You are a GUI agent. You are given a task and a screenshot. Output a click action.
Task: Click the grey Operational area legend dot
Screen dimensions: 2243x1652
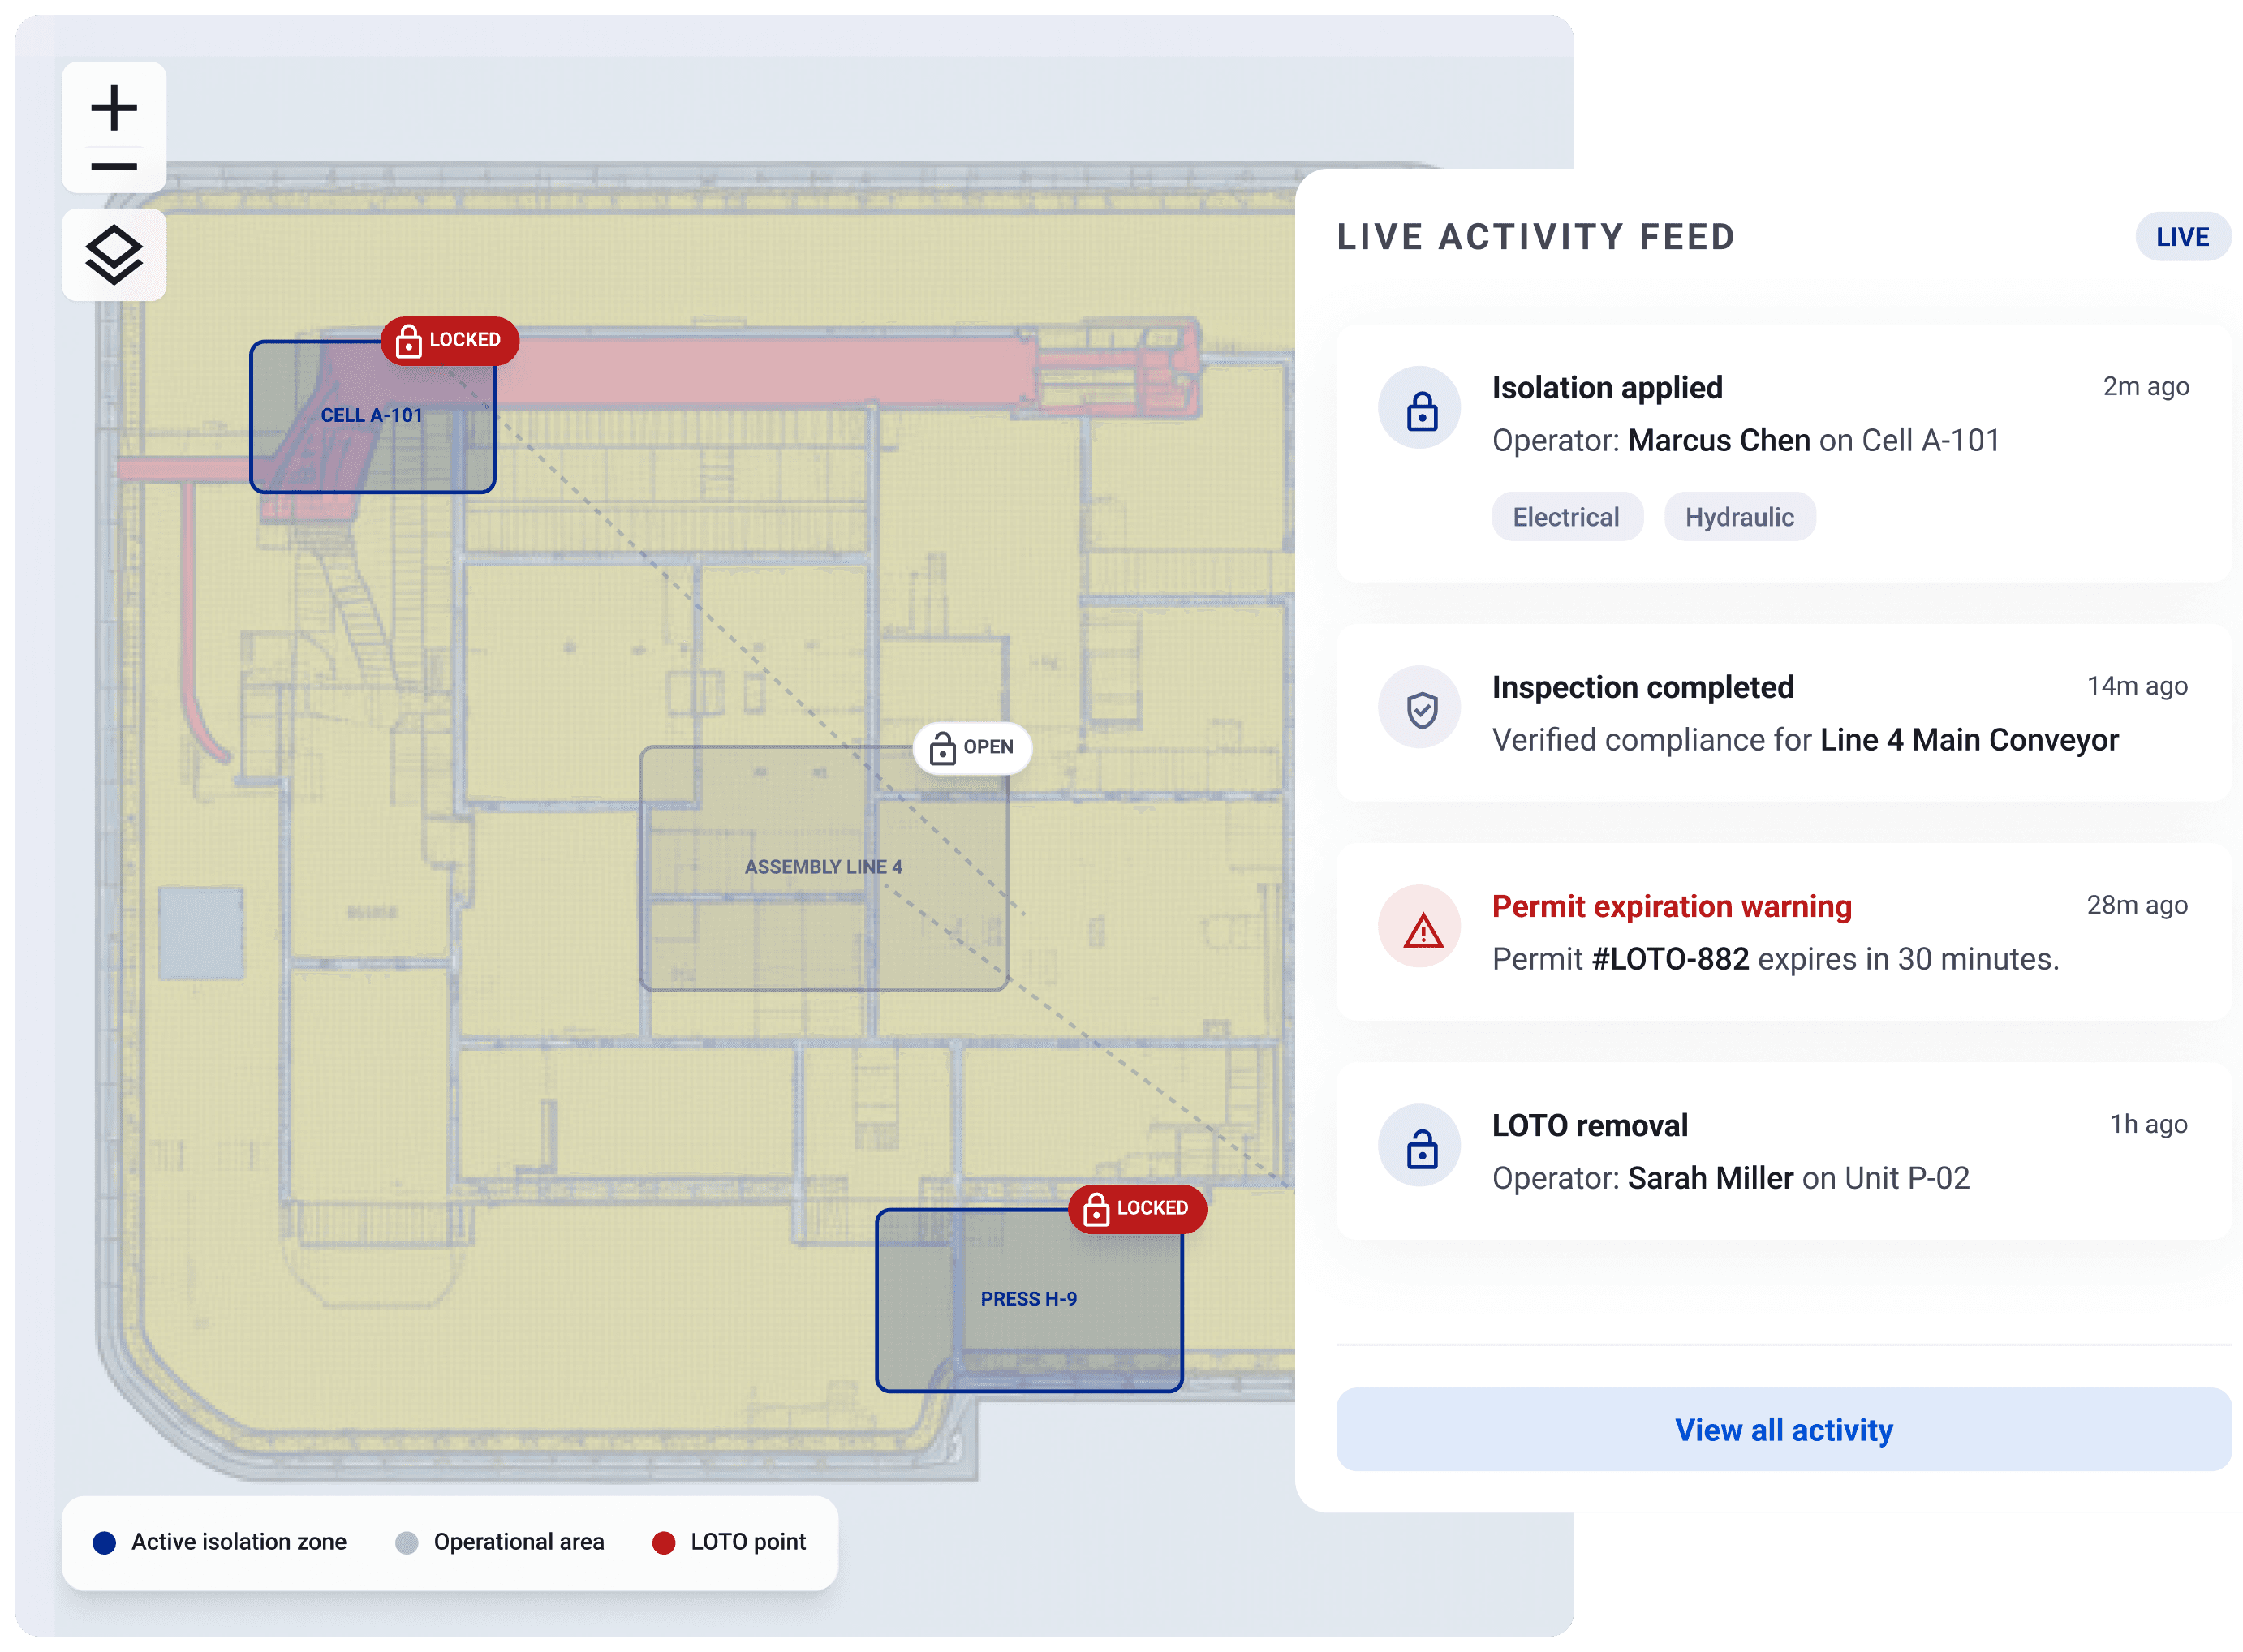406,1542
